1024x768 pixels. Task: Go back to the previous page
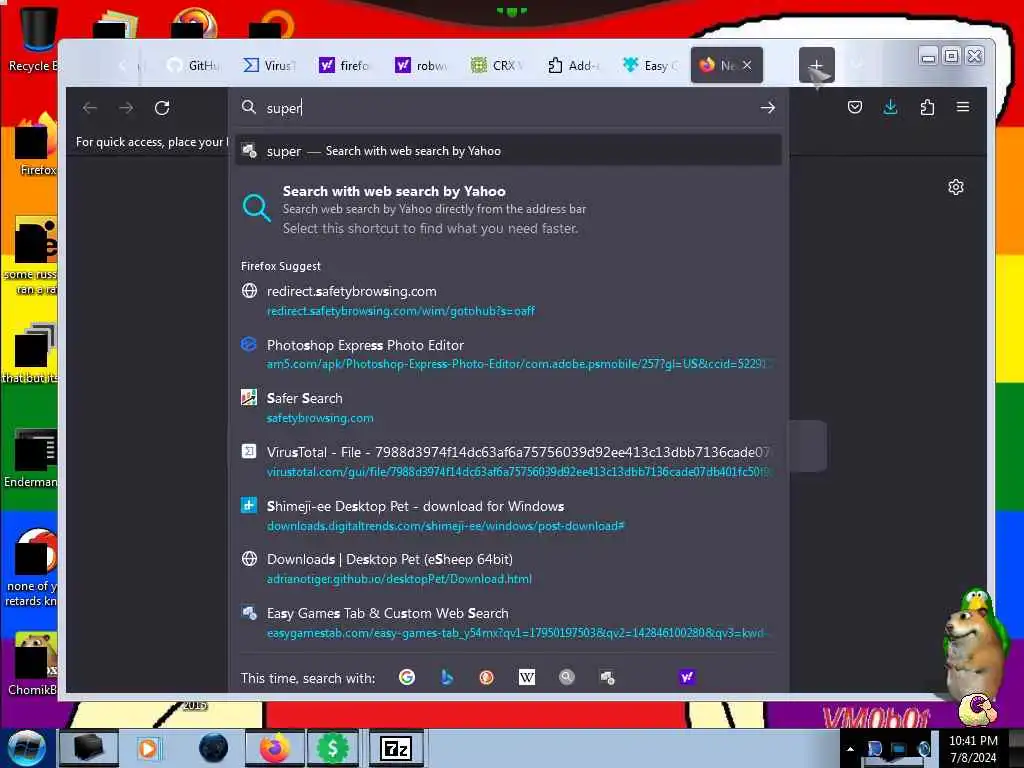tap(90, 108)
